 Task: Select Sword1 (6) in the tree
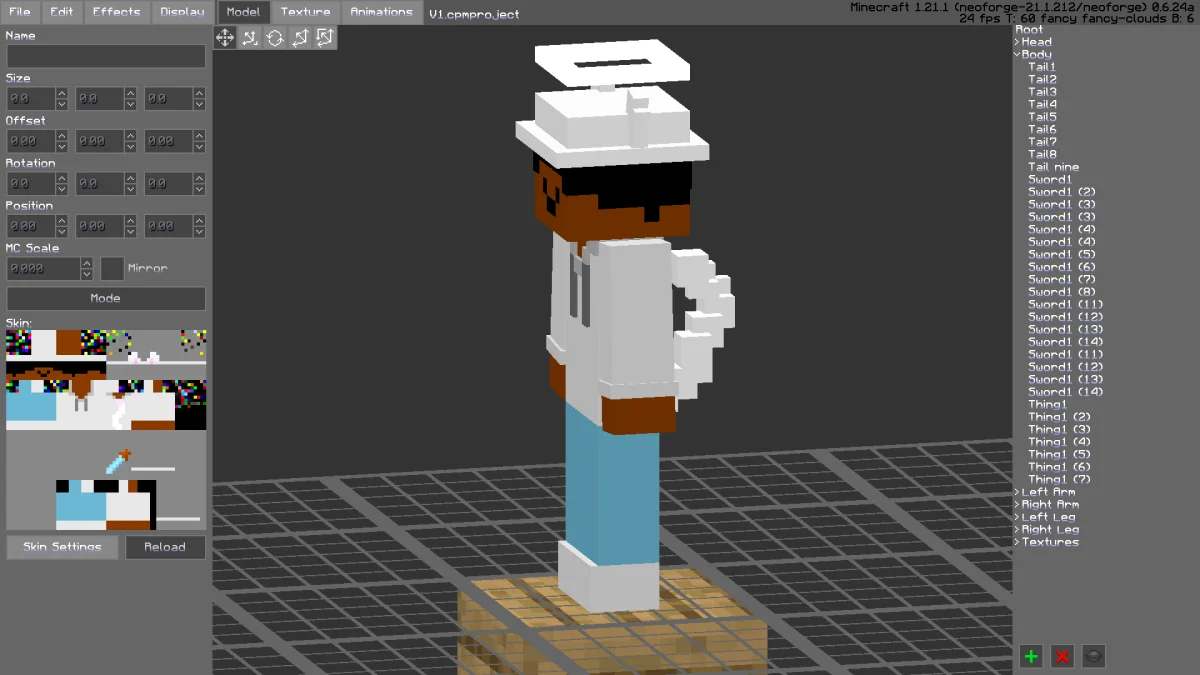coord(1062,267)
